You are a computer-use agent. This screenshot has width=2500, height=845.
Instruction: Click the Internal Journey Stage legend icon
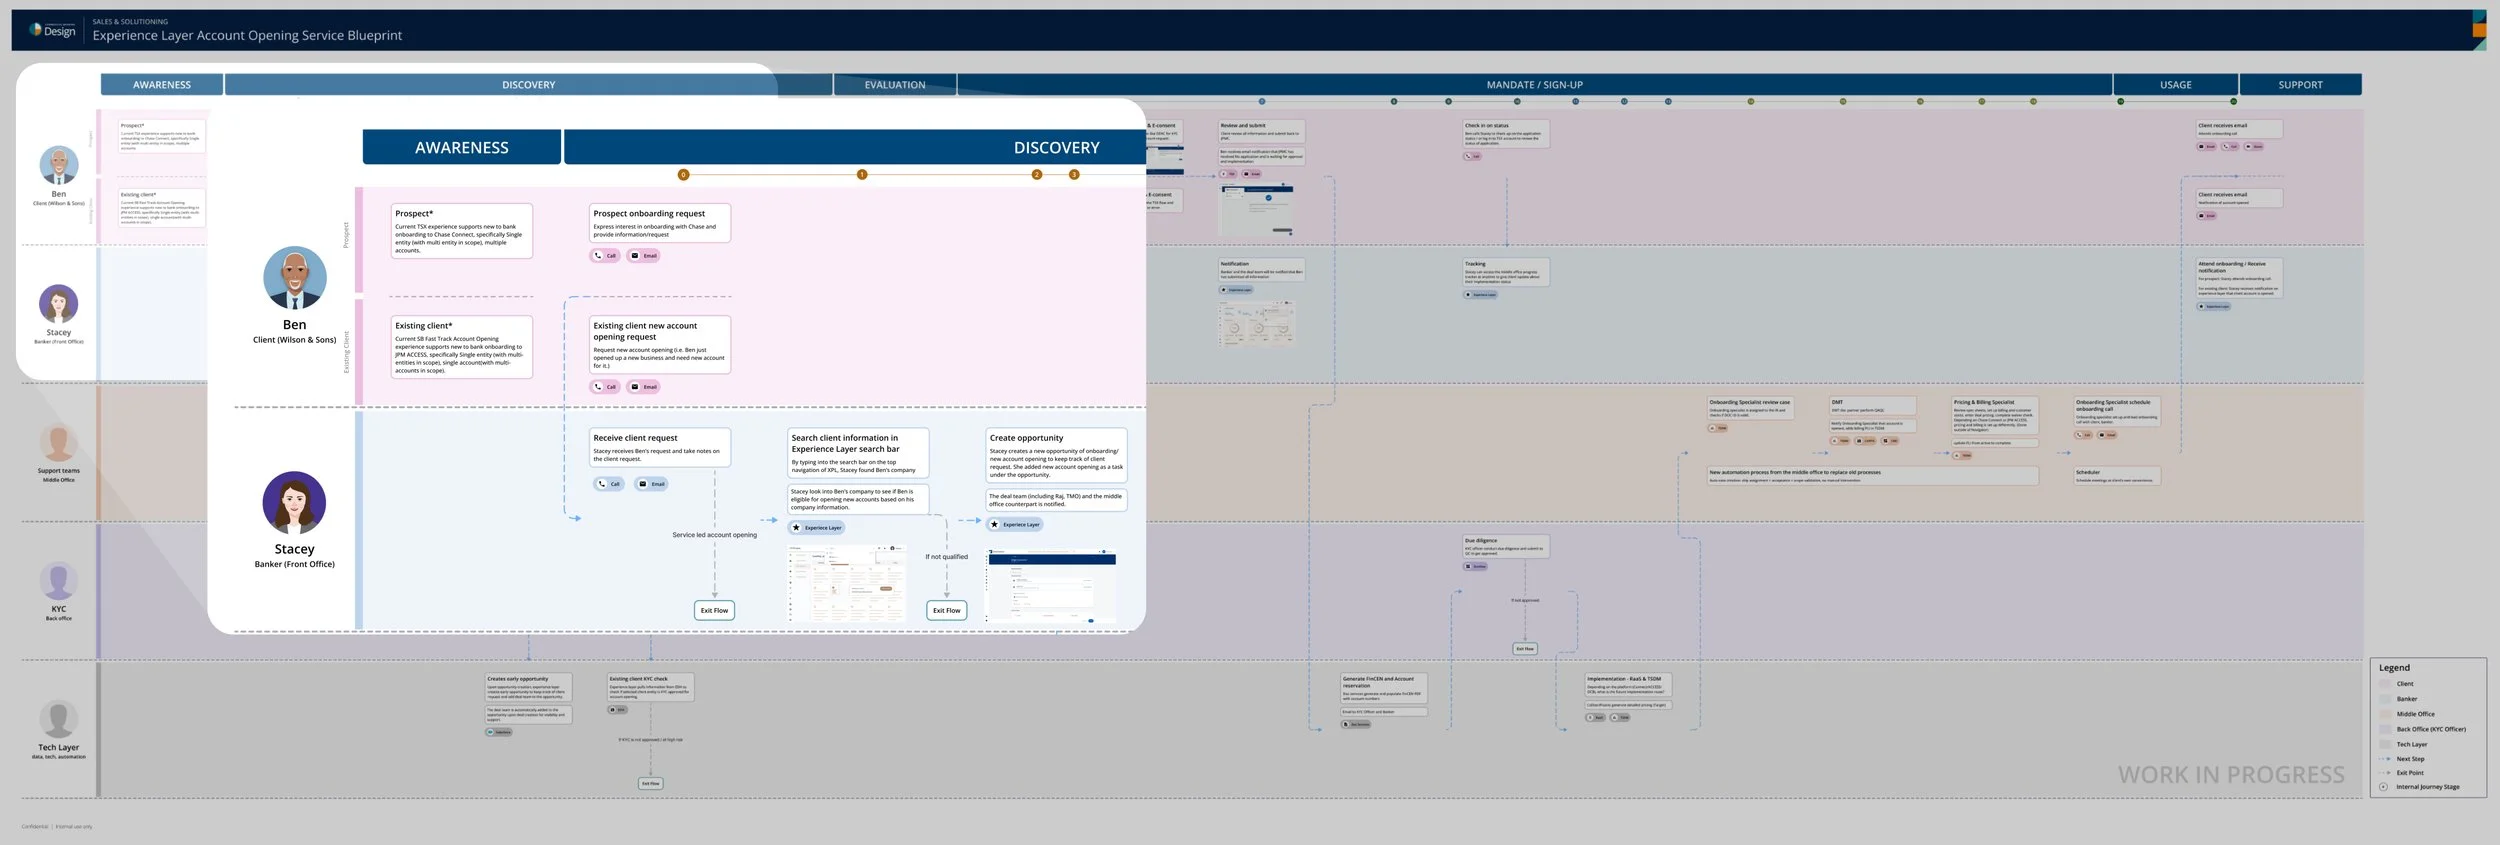[2383, 787]
